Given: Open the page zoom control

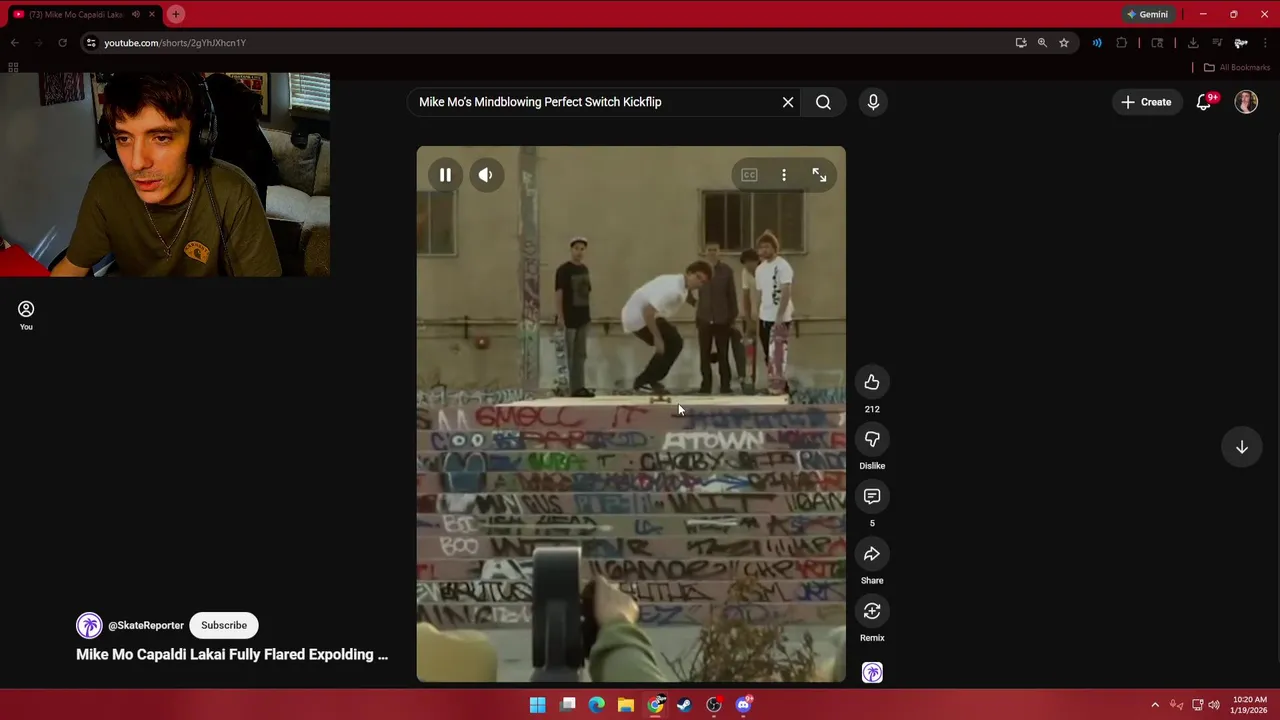Looking at the screenshot, I should click(x=1042, y=43).
